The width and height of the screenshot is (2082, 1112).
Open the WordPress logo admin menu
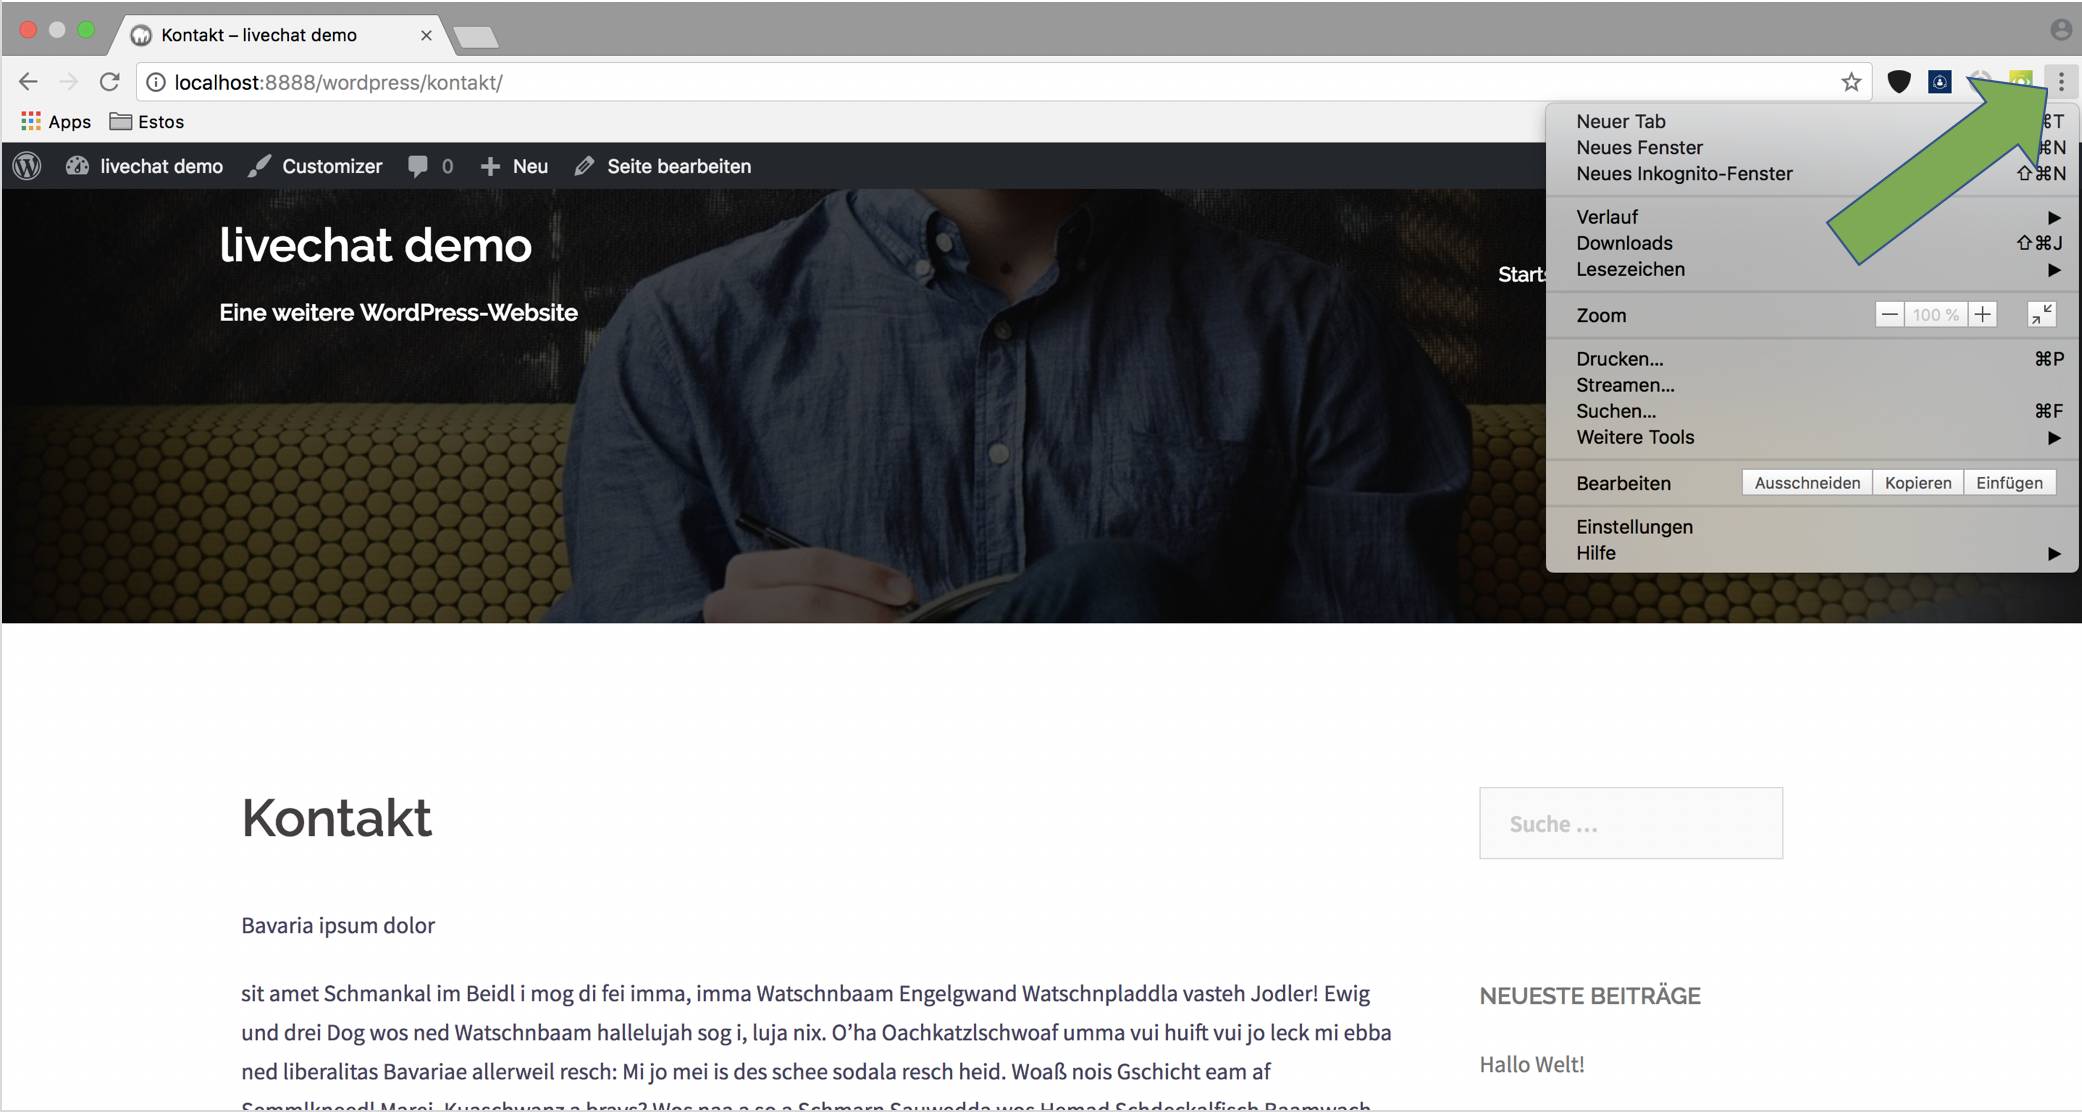coord(27,166)
